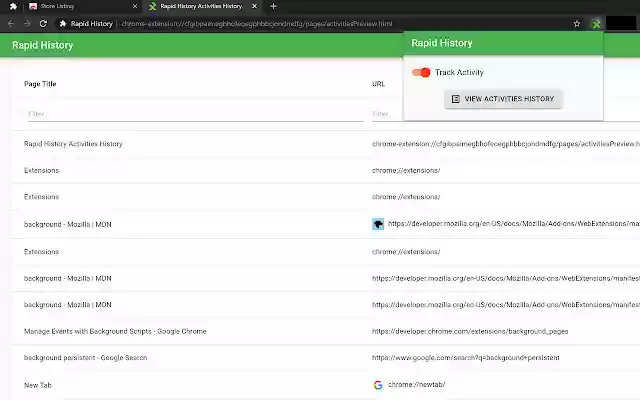Screen dimensions: 640x400
Task: Select the Rapid History Activities History row title
Action: pos(73,144)
